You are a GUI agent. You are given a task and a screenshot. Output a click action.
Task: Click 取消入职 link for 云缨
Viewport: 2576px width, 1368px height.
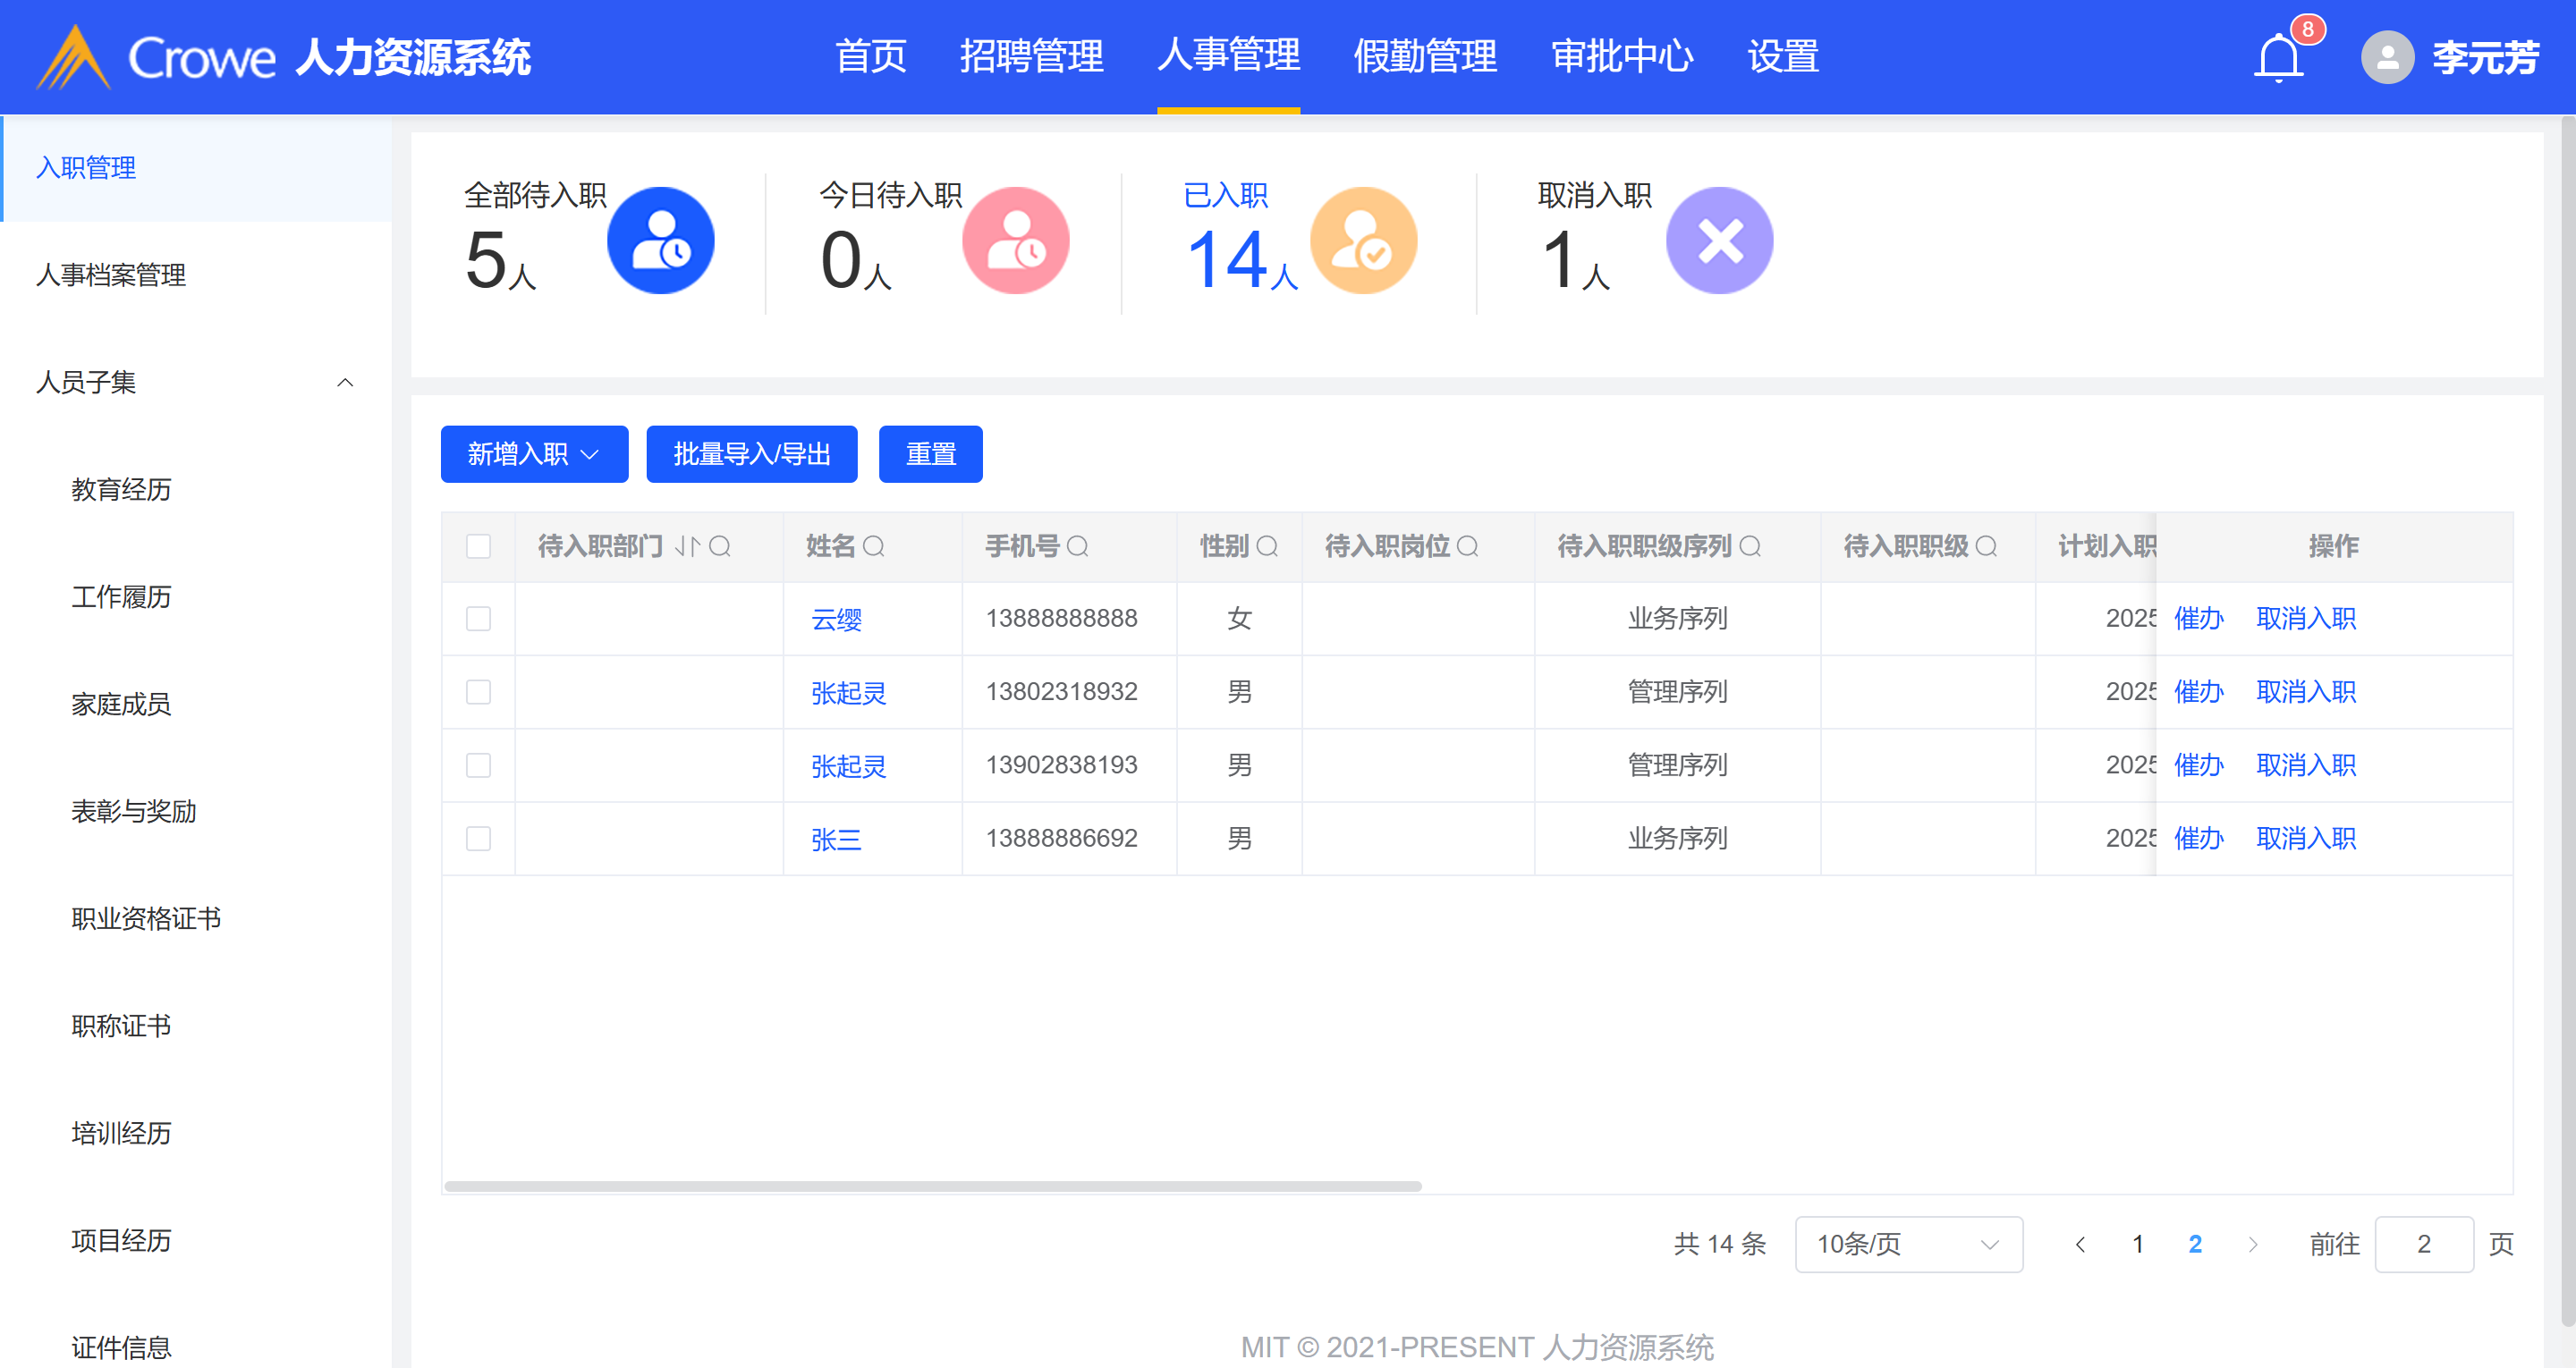pos(2305,619)
